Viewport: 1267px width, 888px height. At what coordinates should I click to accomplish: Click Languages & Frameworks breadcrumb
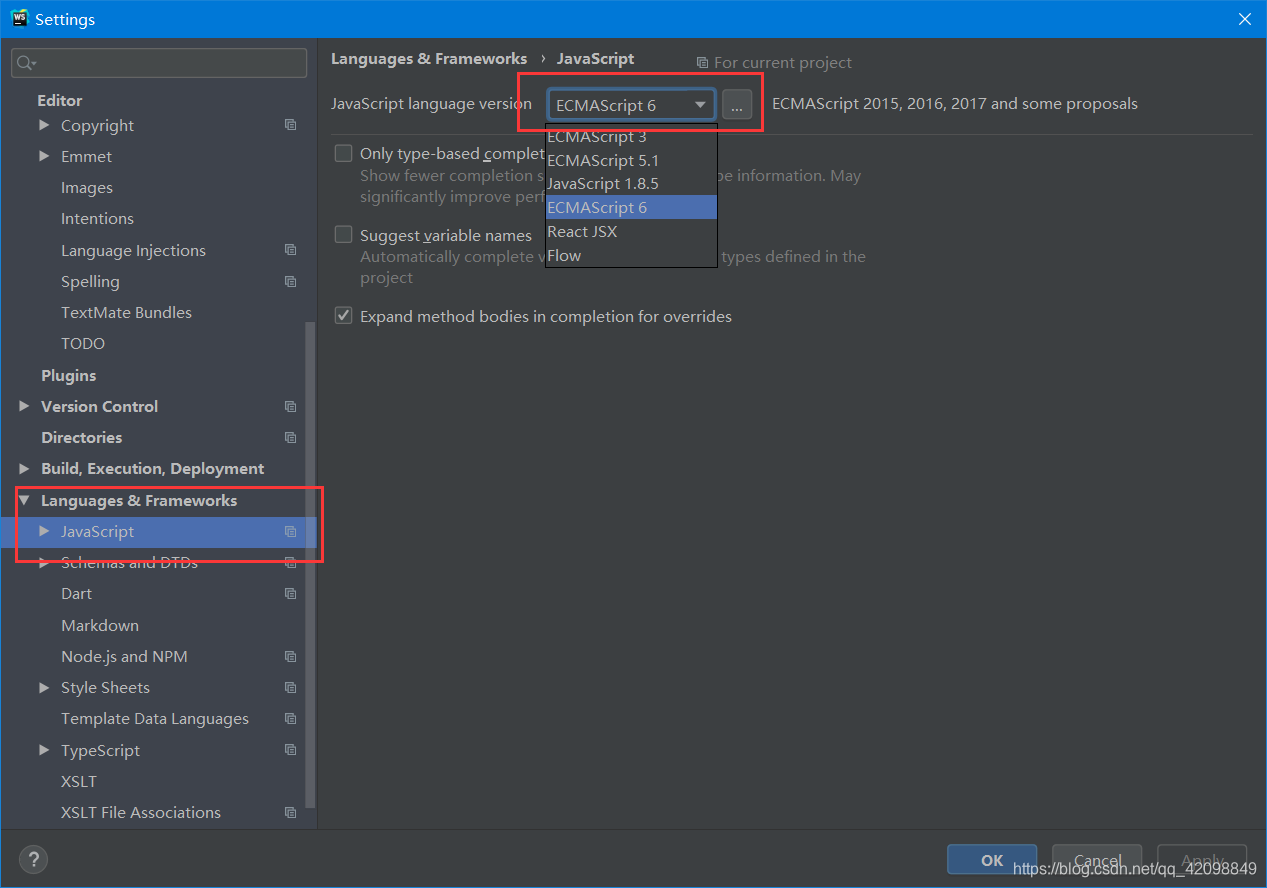pos(429,59)
